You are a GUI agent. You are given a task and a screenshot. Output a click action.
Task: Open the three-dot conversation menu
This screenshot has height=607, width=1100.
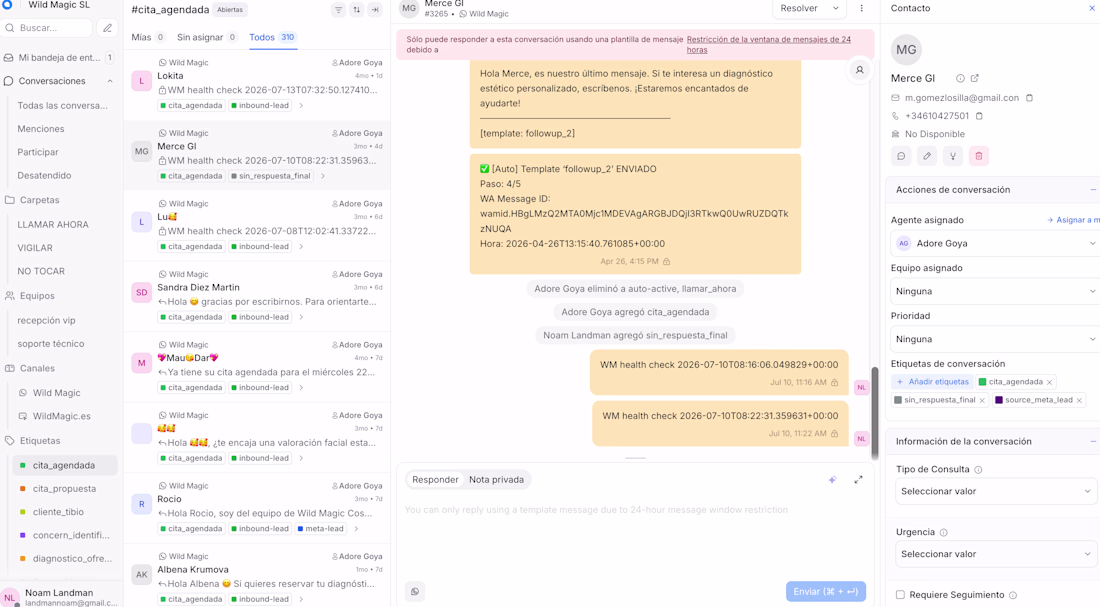point(861,8)
